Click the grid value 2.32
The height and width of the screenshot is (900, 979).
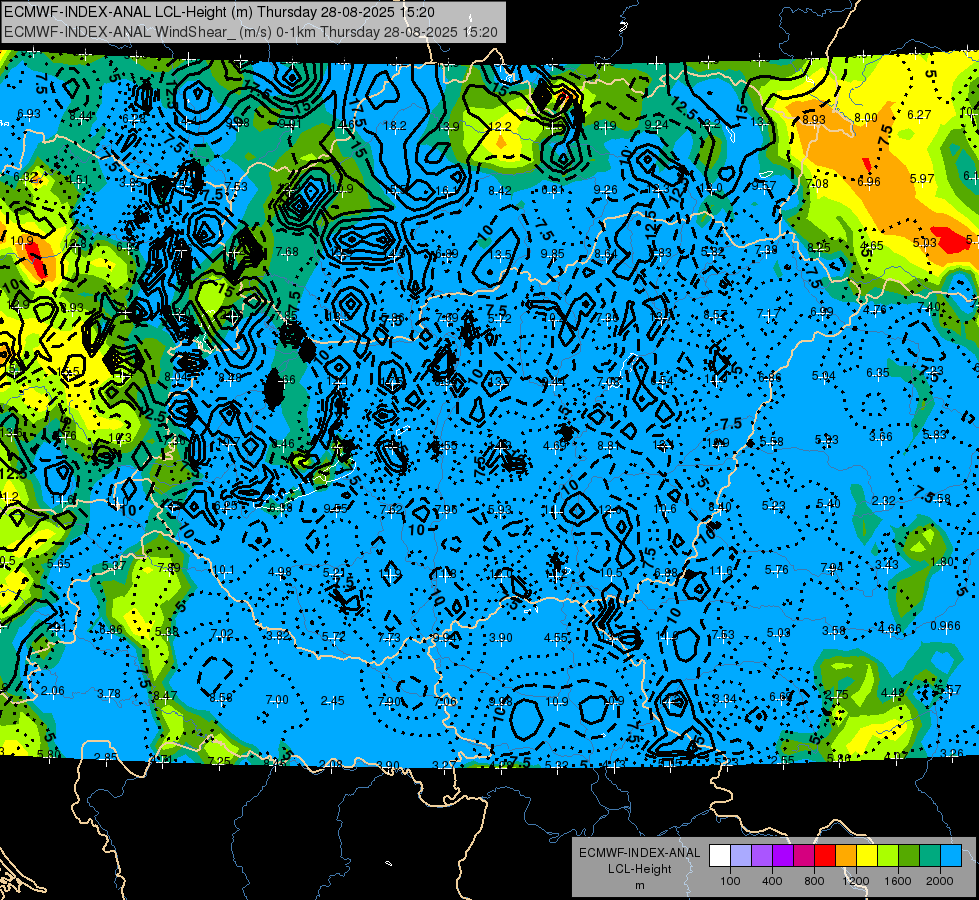coord(883,501)
